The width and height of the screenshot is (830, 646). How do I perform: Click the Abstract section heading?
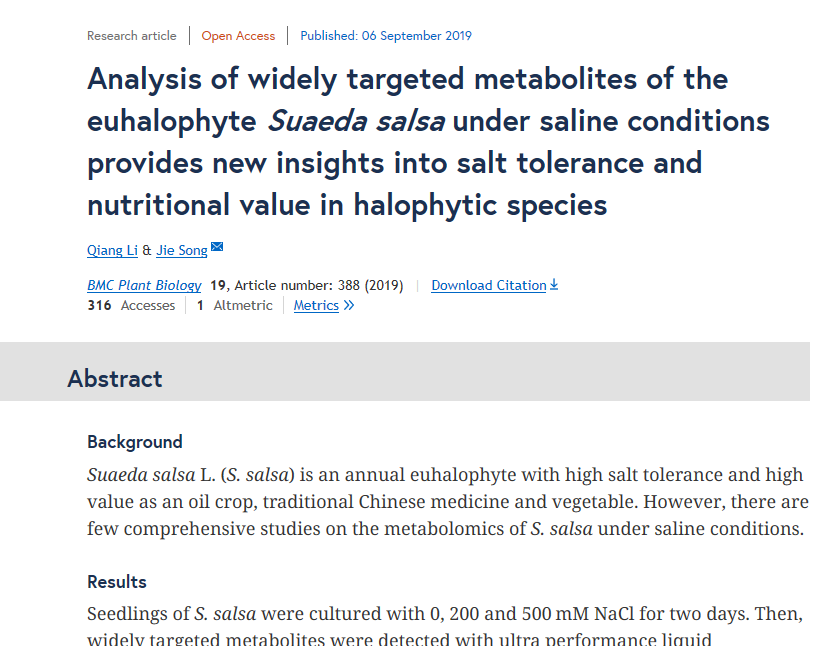[114, 379]
